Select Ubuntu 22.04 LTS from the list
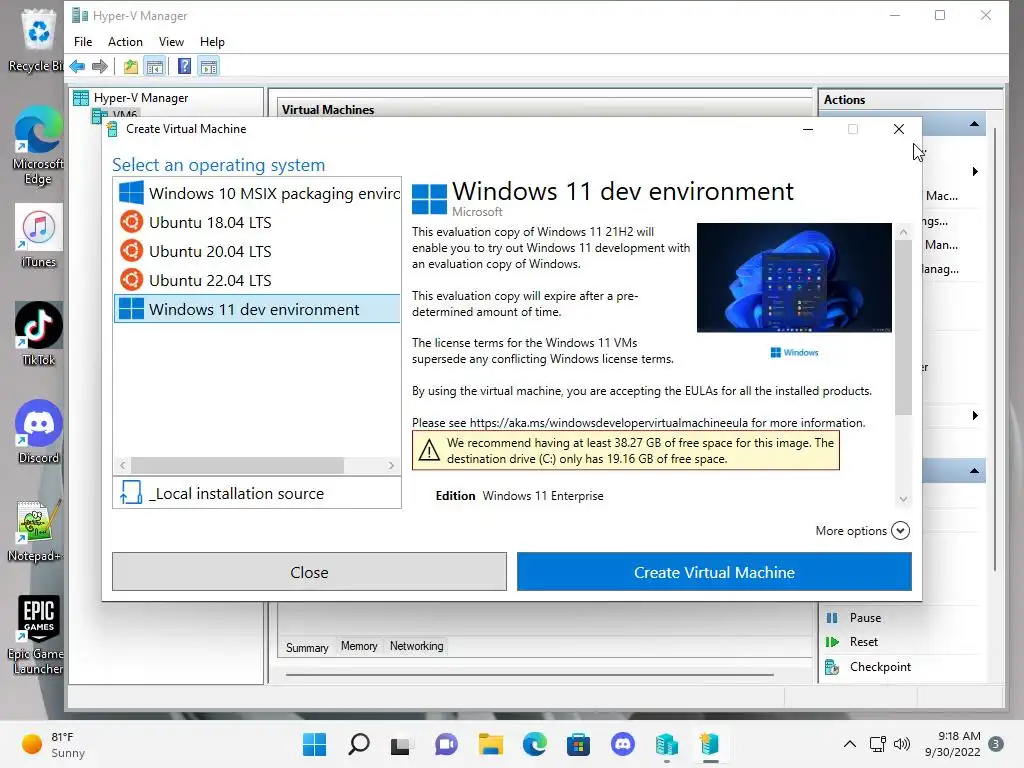This screenshot has width=1024, height=768. (x=257, y=280)
